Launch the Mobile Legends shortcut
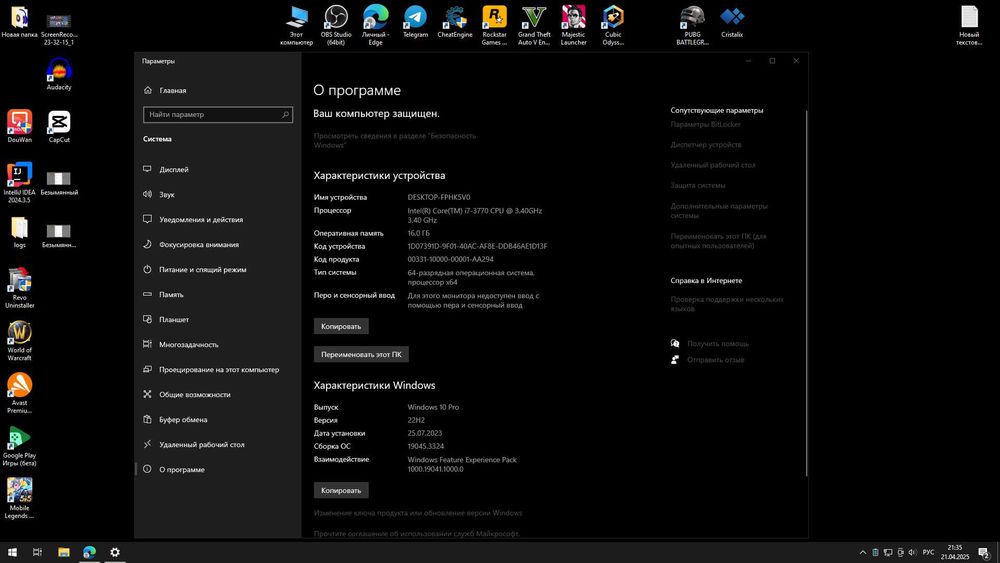This screenshot has height=563, width=1000. [x=19, y=499]
